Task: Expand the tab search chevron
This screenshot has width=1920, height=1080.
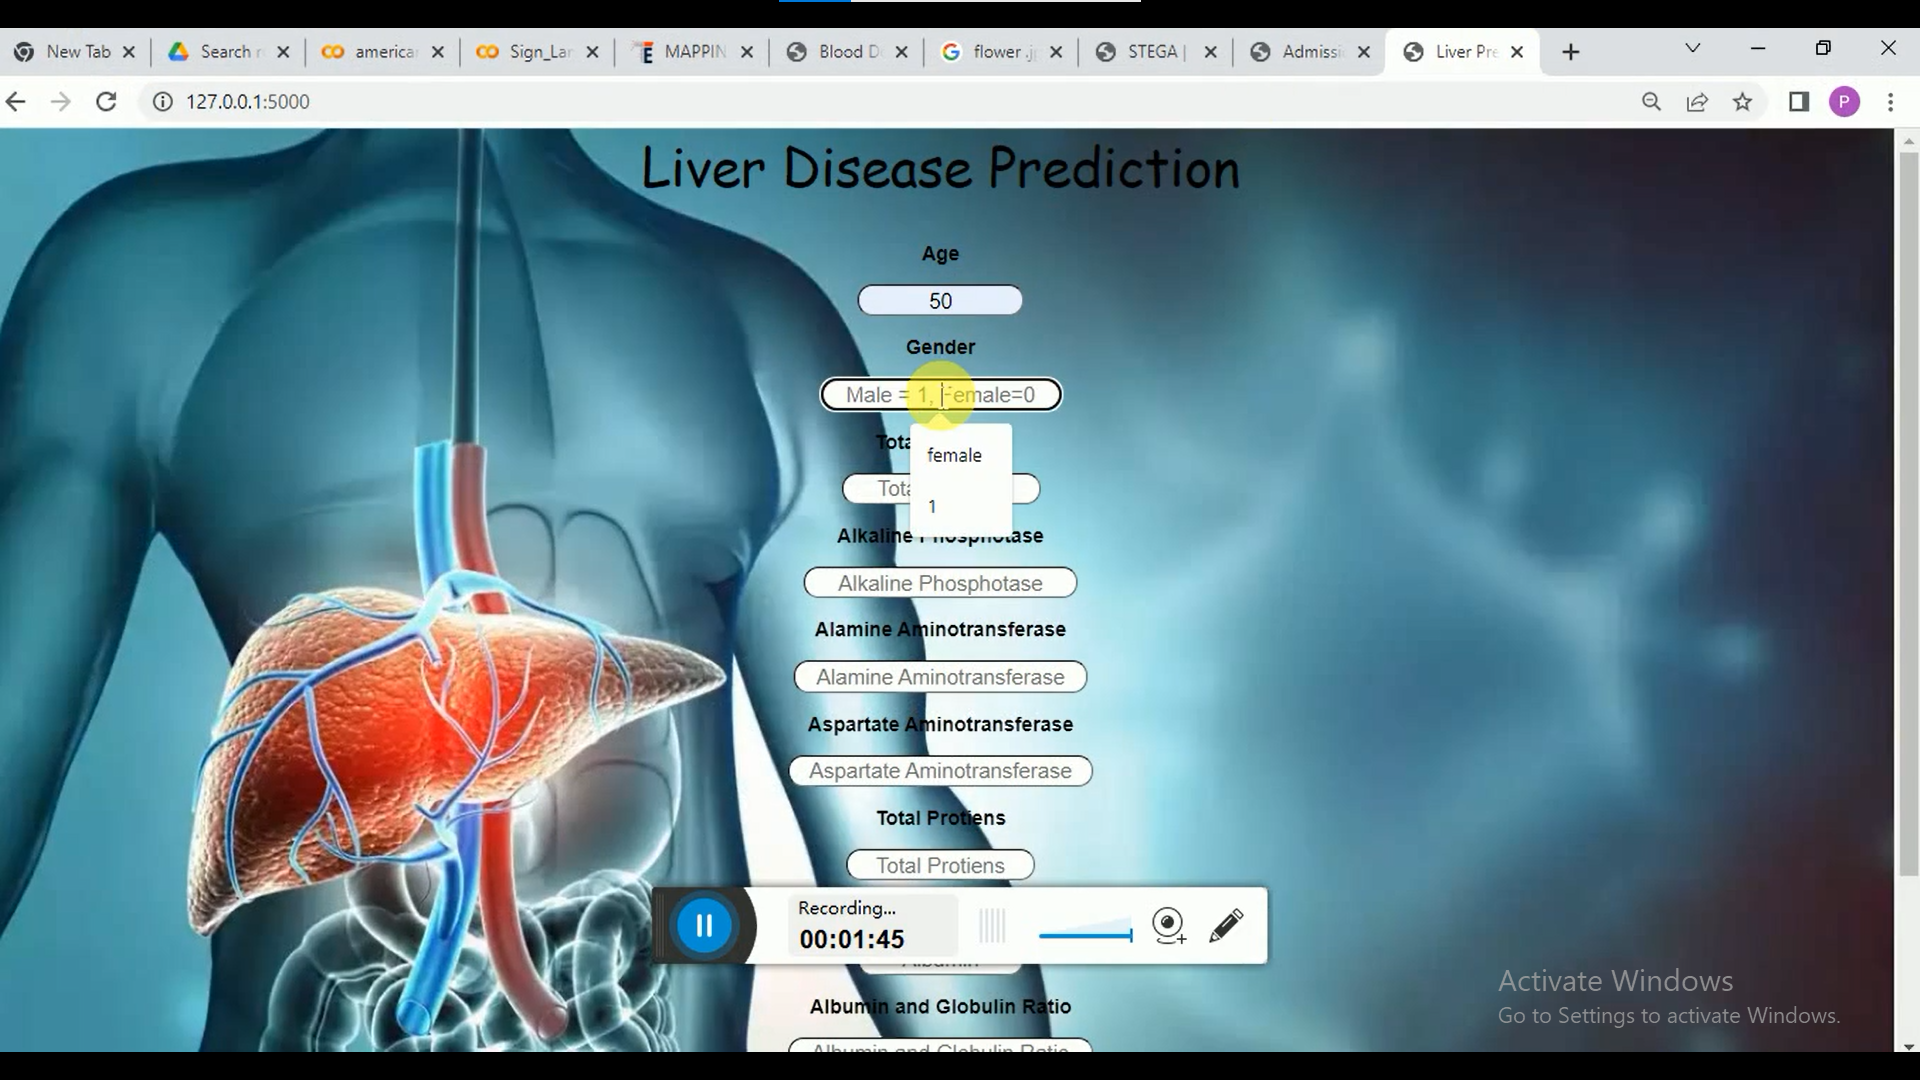Action: [x=1692, y=48]
